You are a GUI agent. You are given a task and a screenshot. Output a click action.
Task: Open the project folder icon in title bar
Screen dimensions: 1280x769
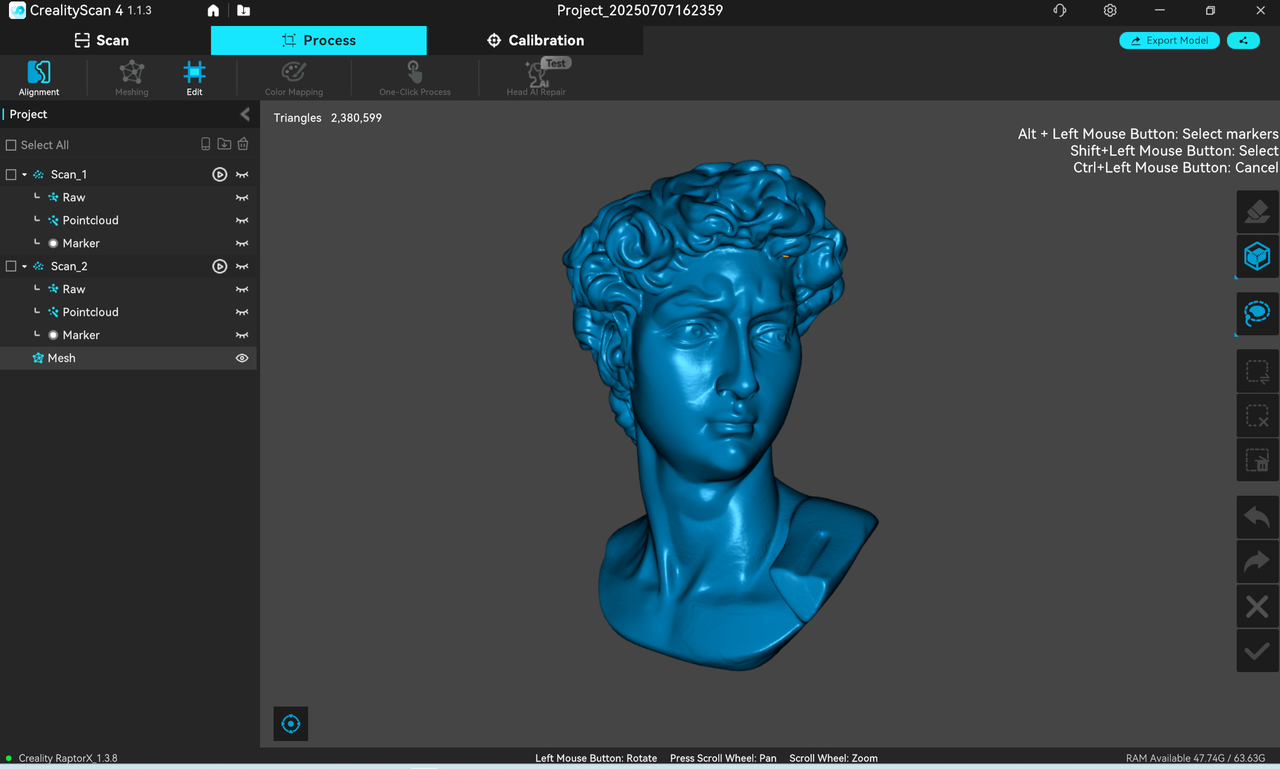coord(243,11)
